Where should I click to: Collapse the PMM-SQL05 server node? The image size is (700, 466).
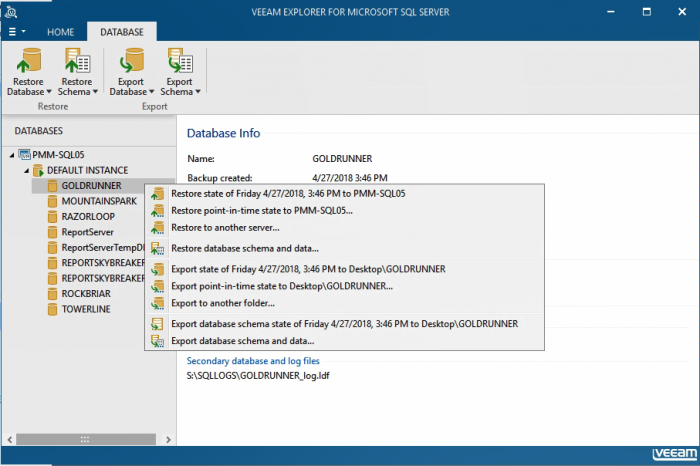(x=12, y=155)
